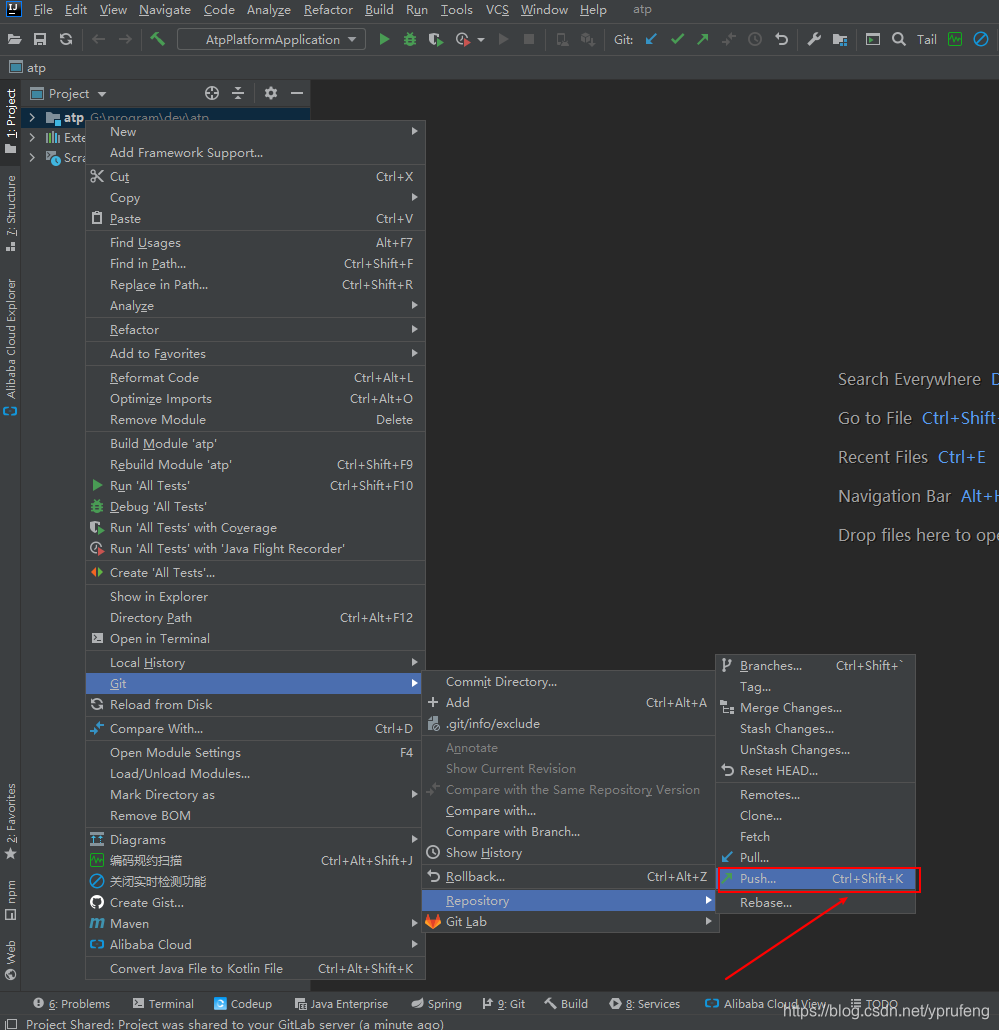Screen dimensions: 999x1030
Task: Start debugging with the bug icon
Action: [410, 39]
